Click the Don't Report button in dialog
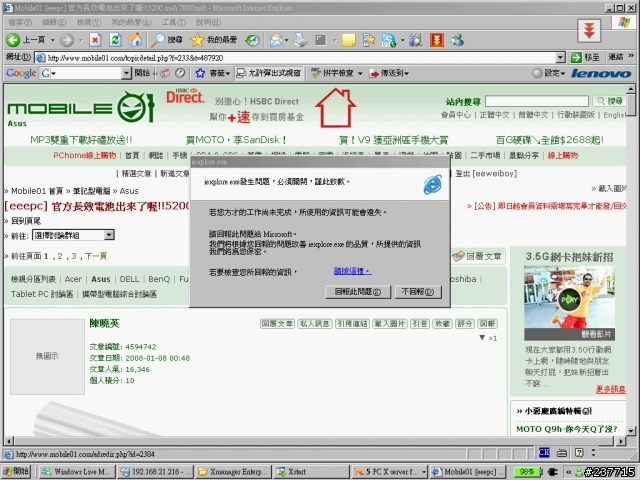640x480 pixels. pyautogui.click(x=418, y=292)
